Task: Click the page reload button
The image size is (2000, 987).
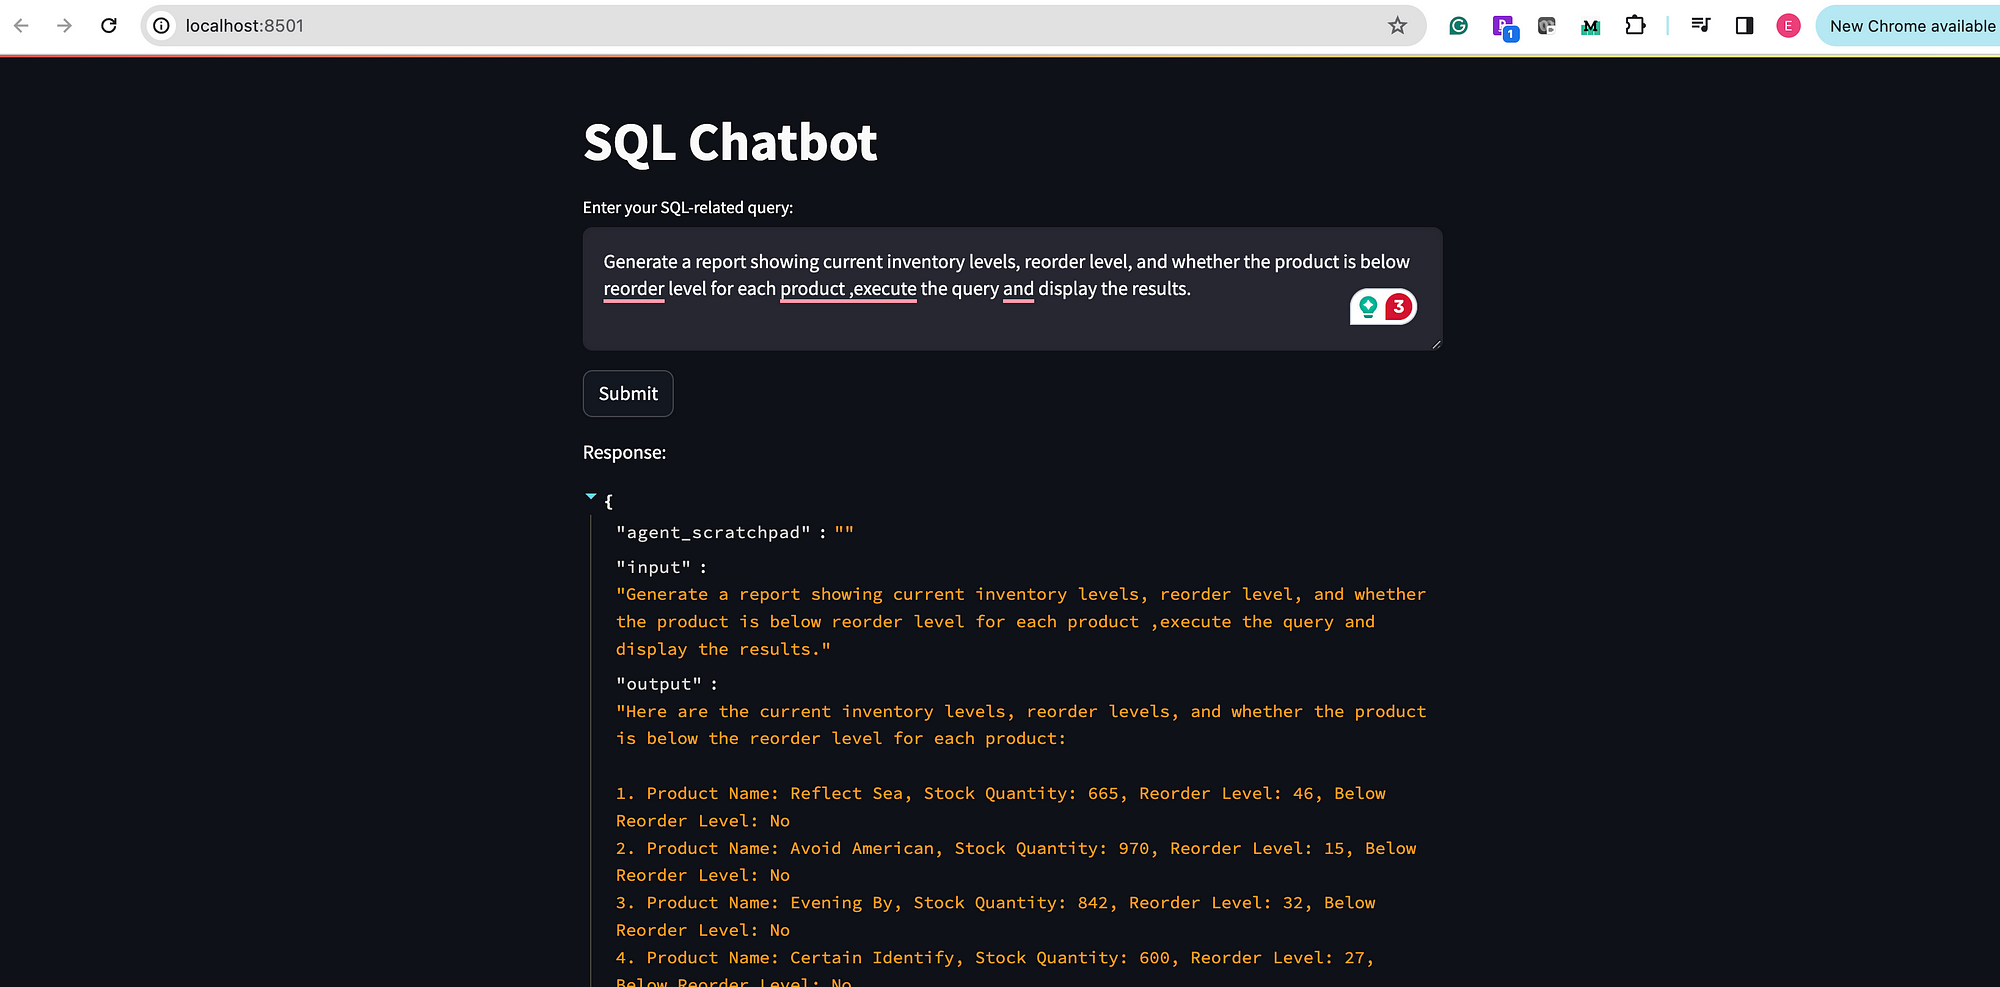Action: 109,26
